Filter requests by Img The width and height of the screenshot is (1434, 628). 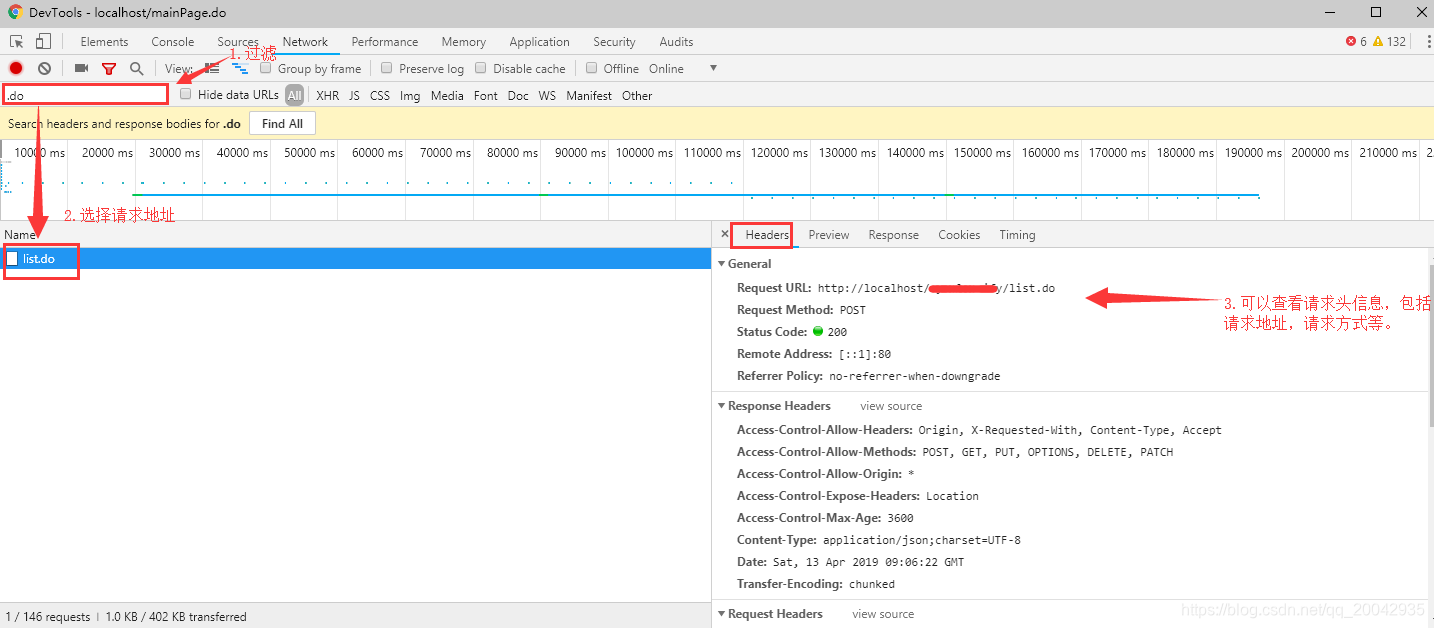point(410,96)
